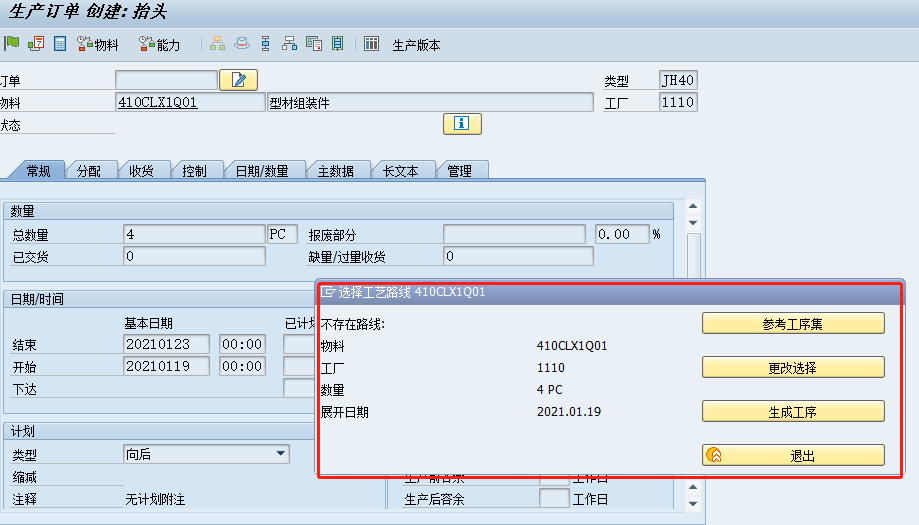Click the 展开日期 value 2021.01.19
This screenshot has height=525, width=919.
pos(569,412)
